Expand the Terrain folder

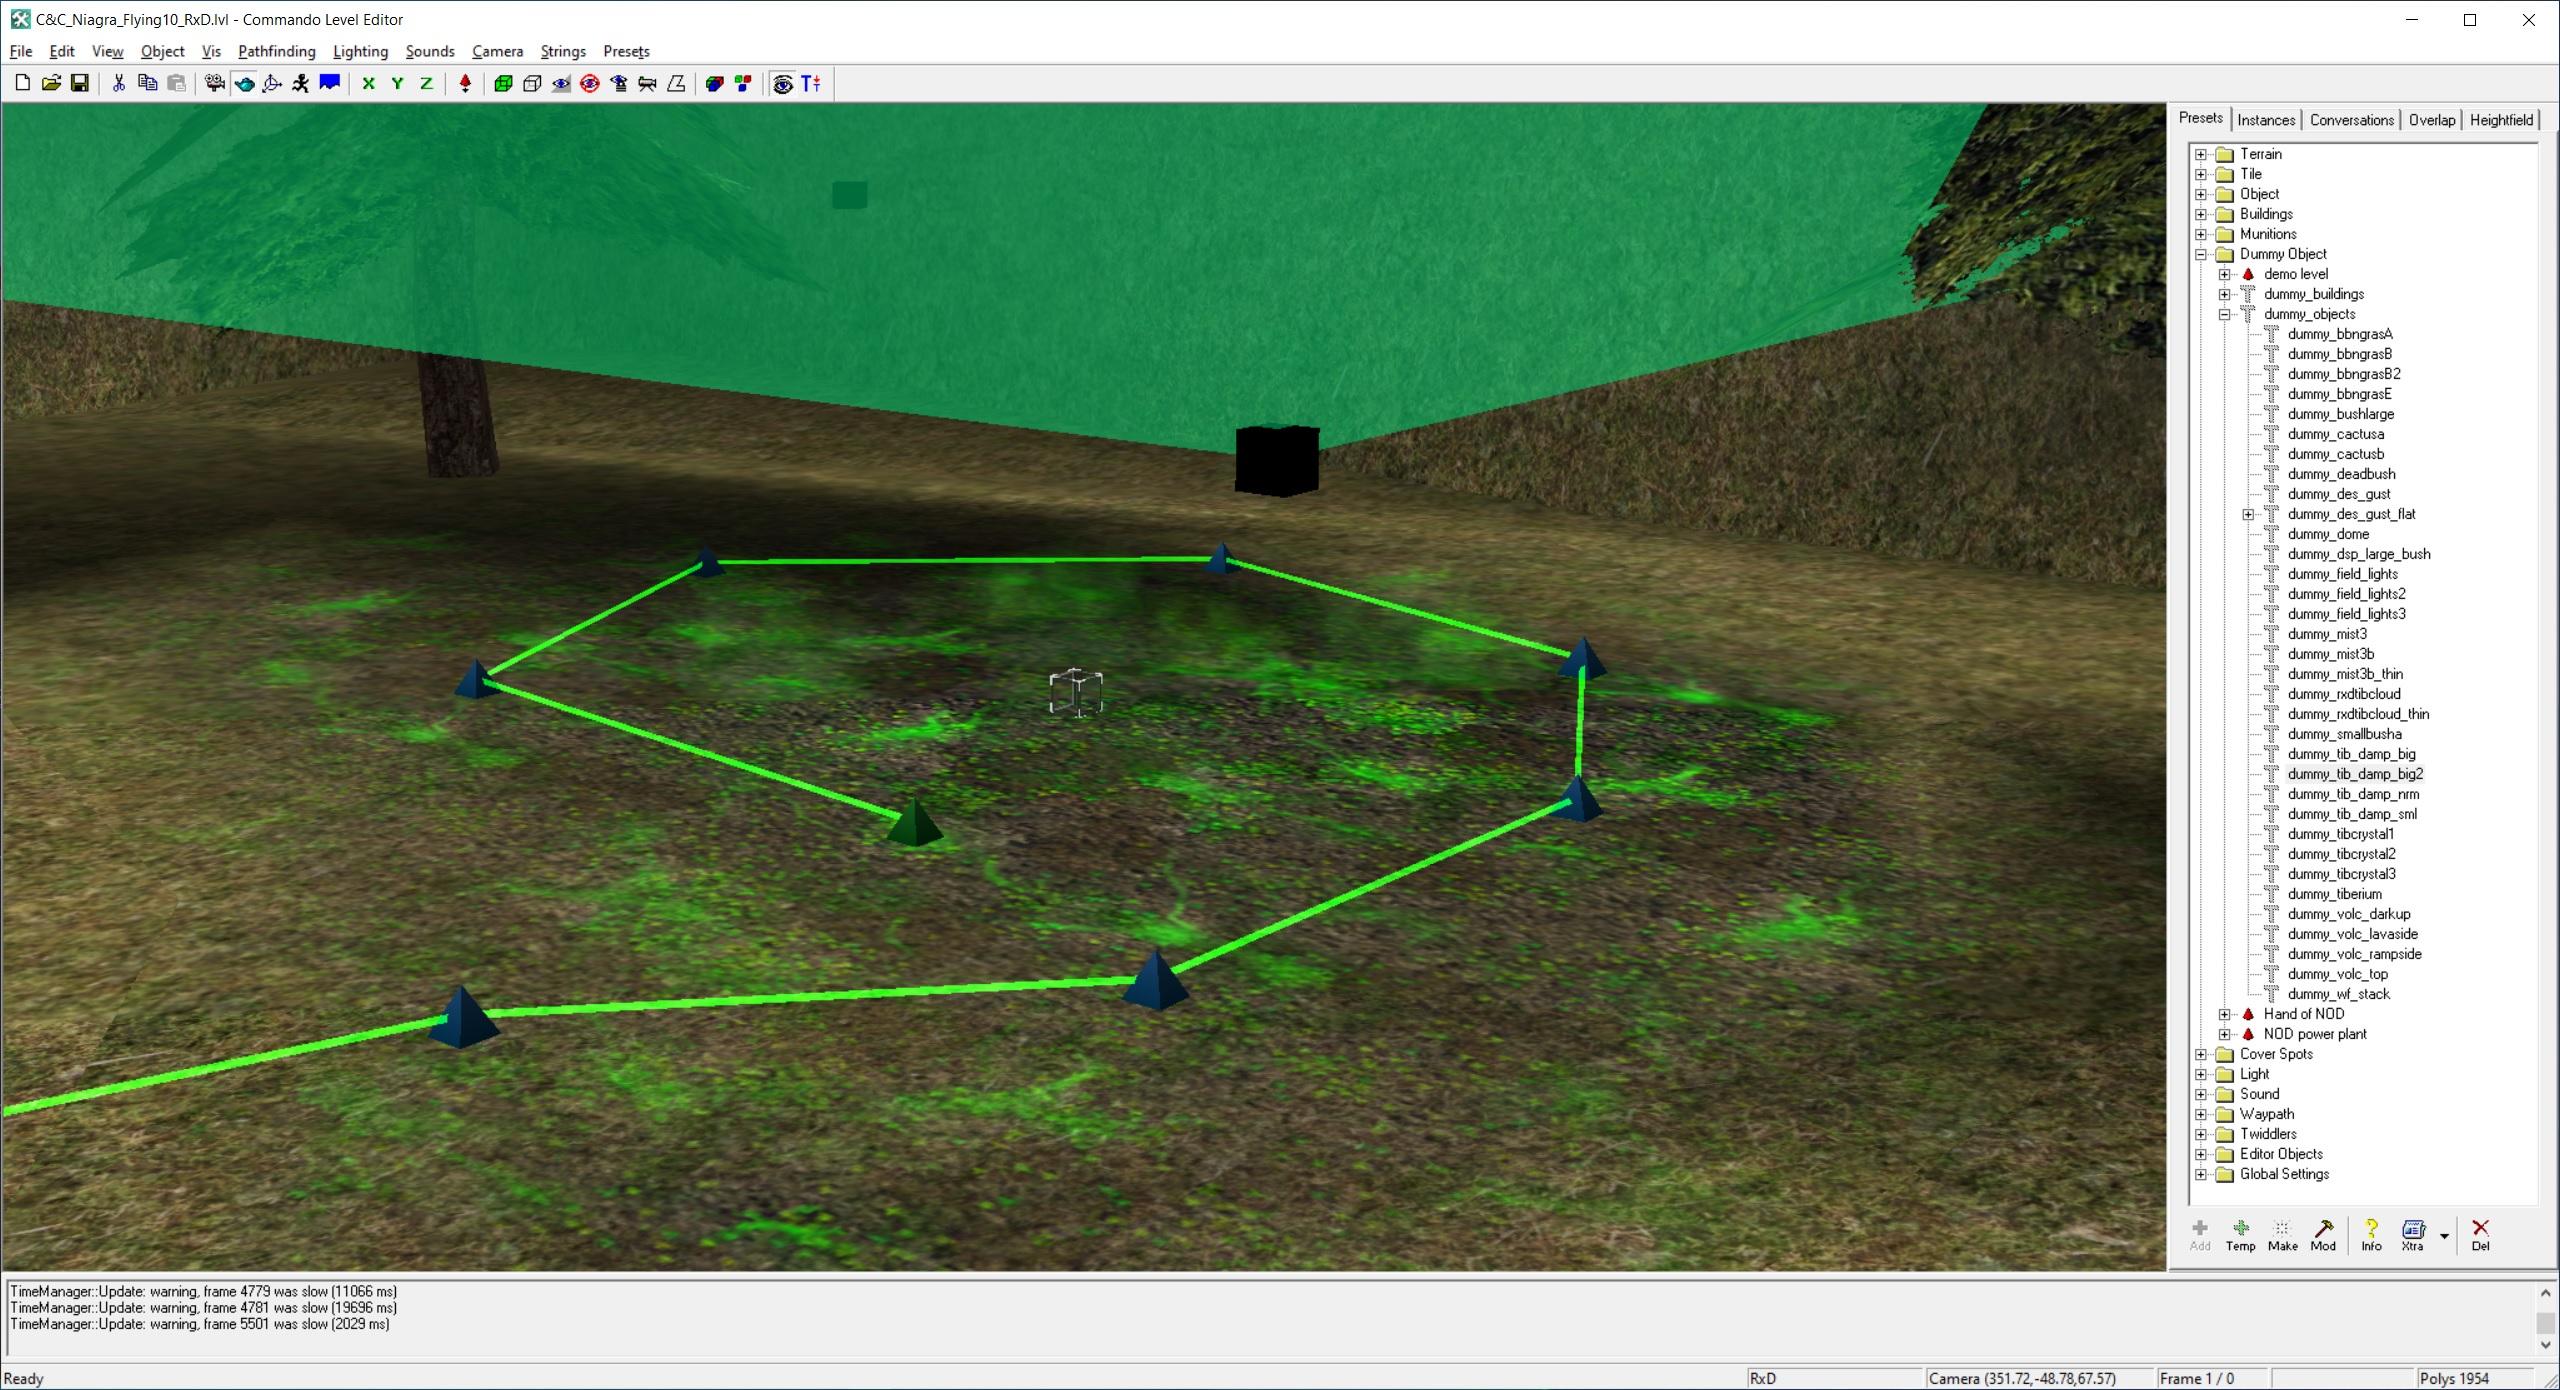coord(2201,154)
